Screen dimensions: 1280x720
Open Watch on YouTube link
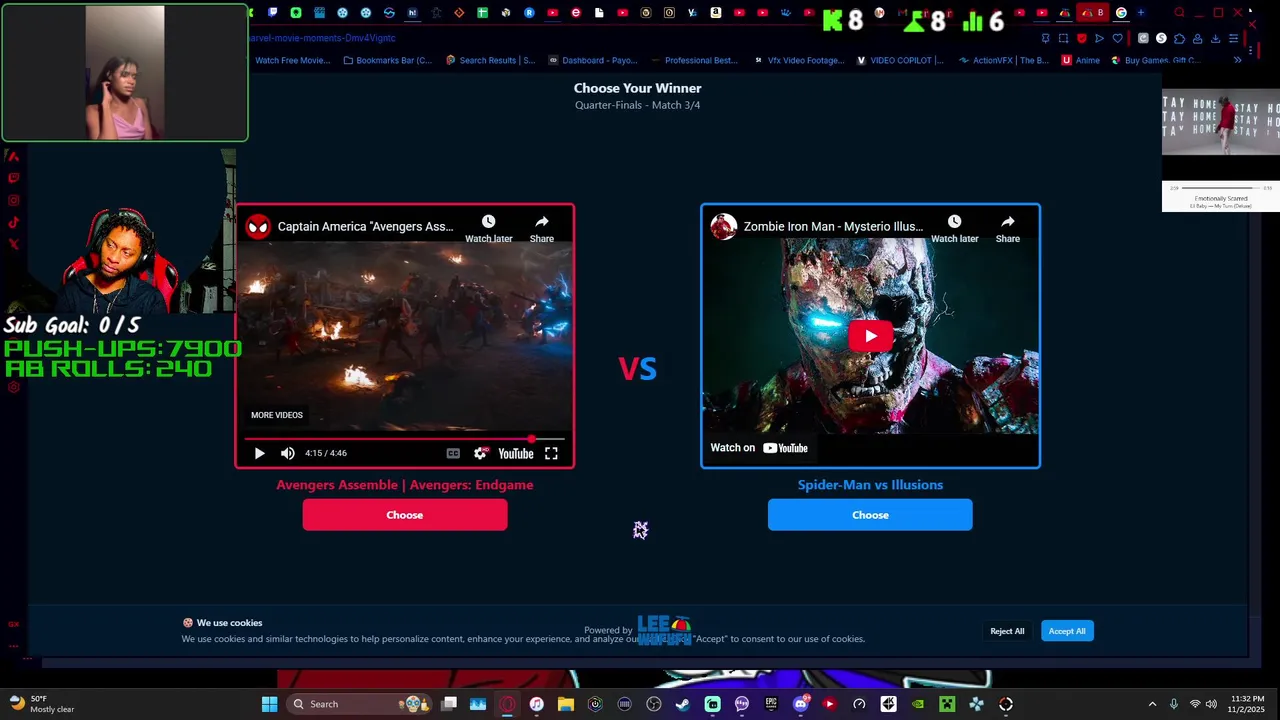pyautogui.click(x=759, y=448)
